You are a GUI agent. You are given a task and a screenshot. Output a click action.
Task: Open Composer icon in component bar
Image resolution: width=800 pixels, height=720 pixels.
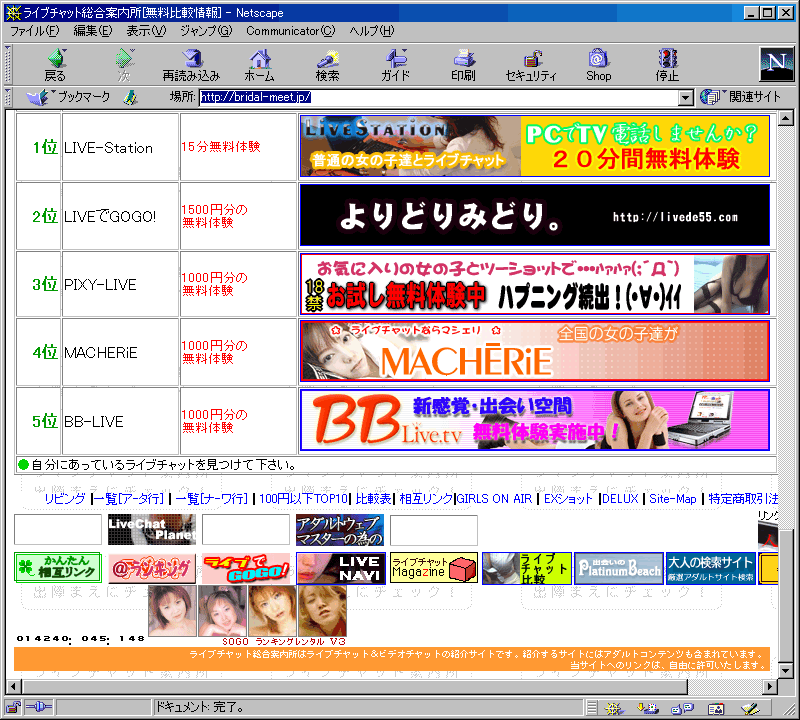coord(751,708)
